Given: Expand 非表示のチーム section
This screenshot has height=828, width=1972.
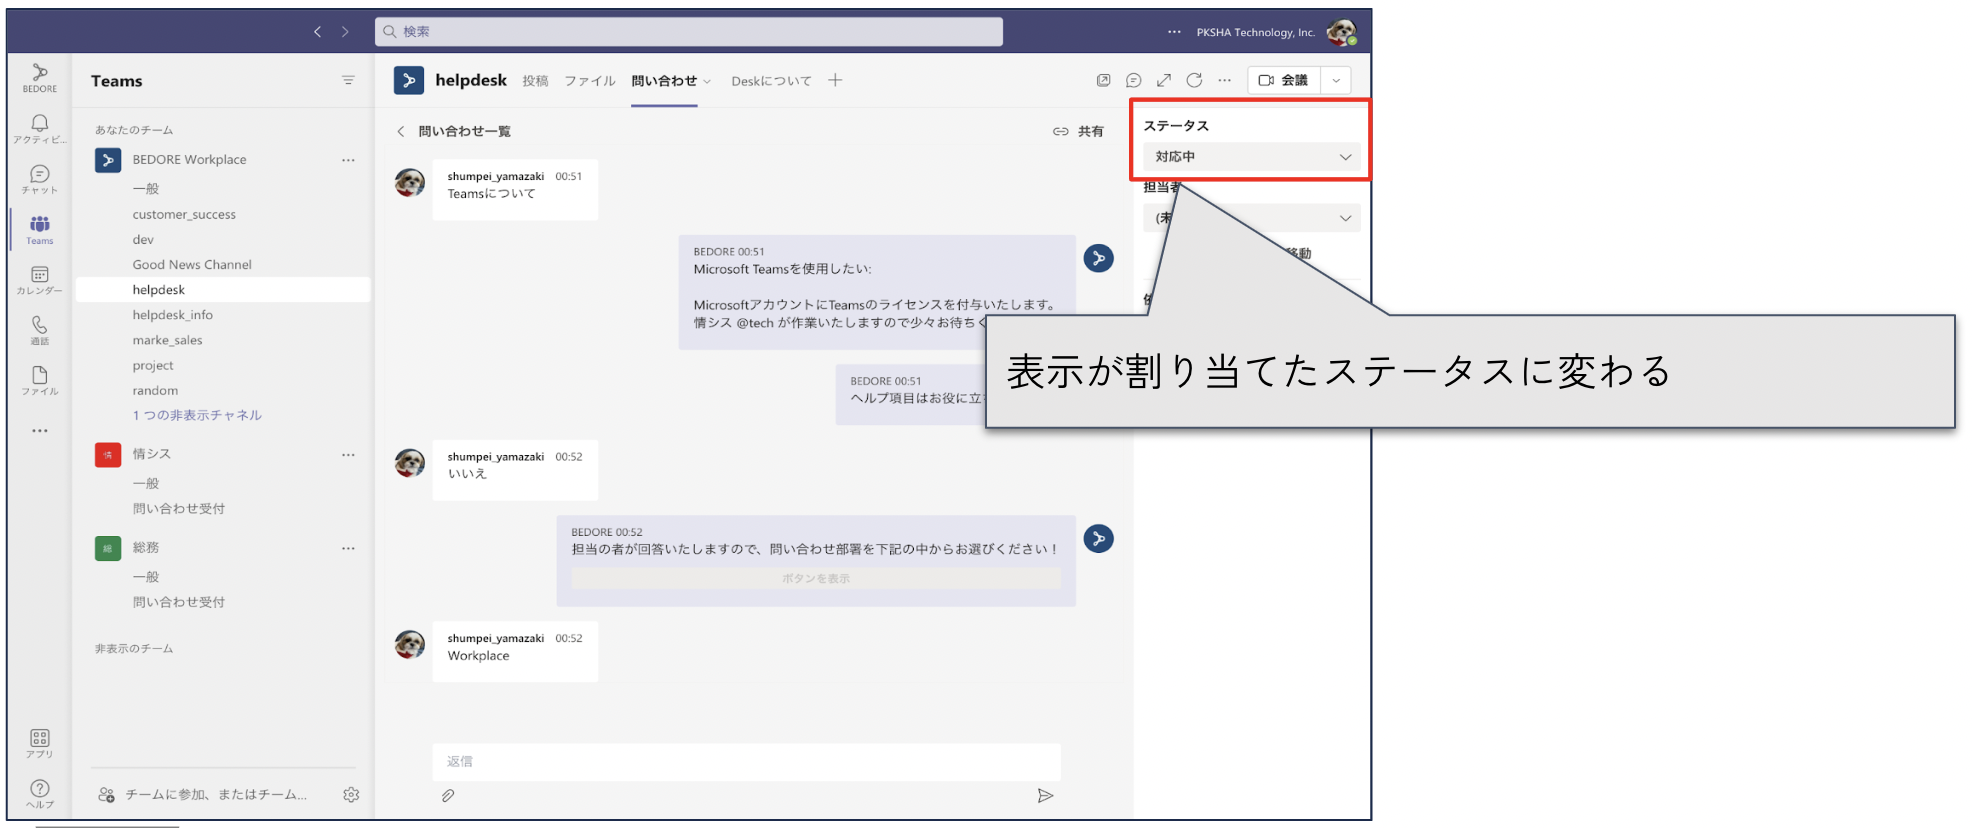Looking at the screenshot, I should point(134,649).
